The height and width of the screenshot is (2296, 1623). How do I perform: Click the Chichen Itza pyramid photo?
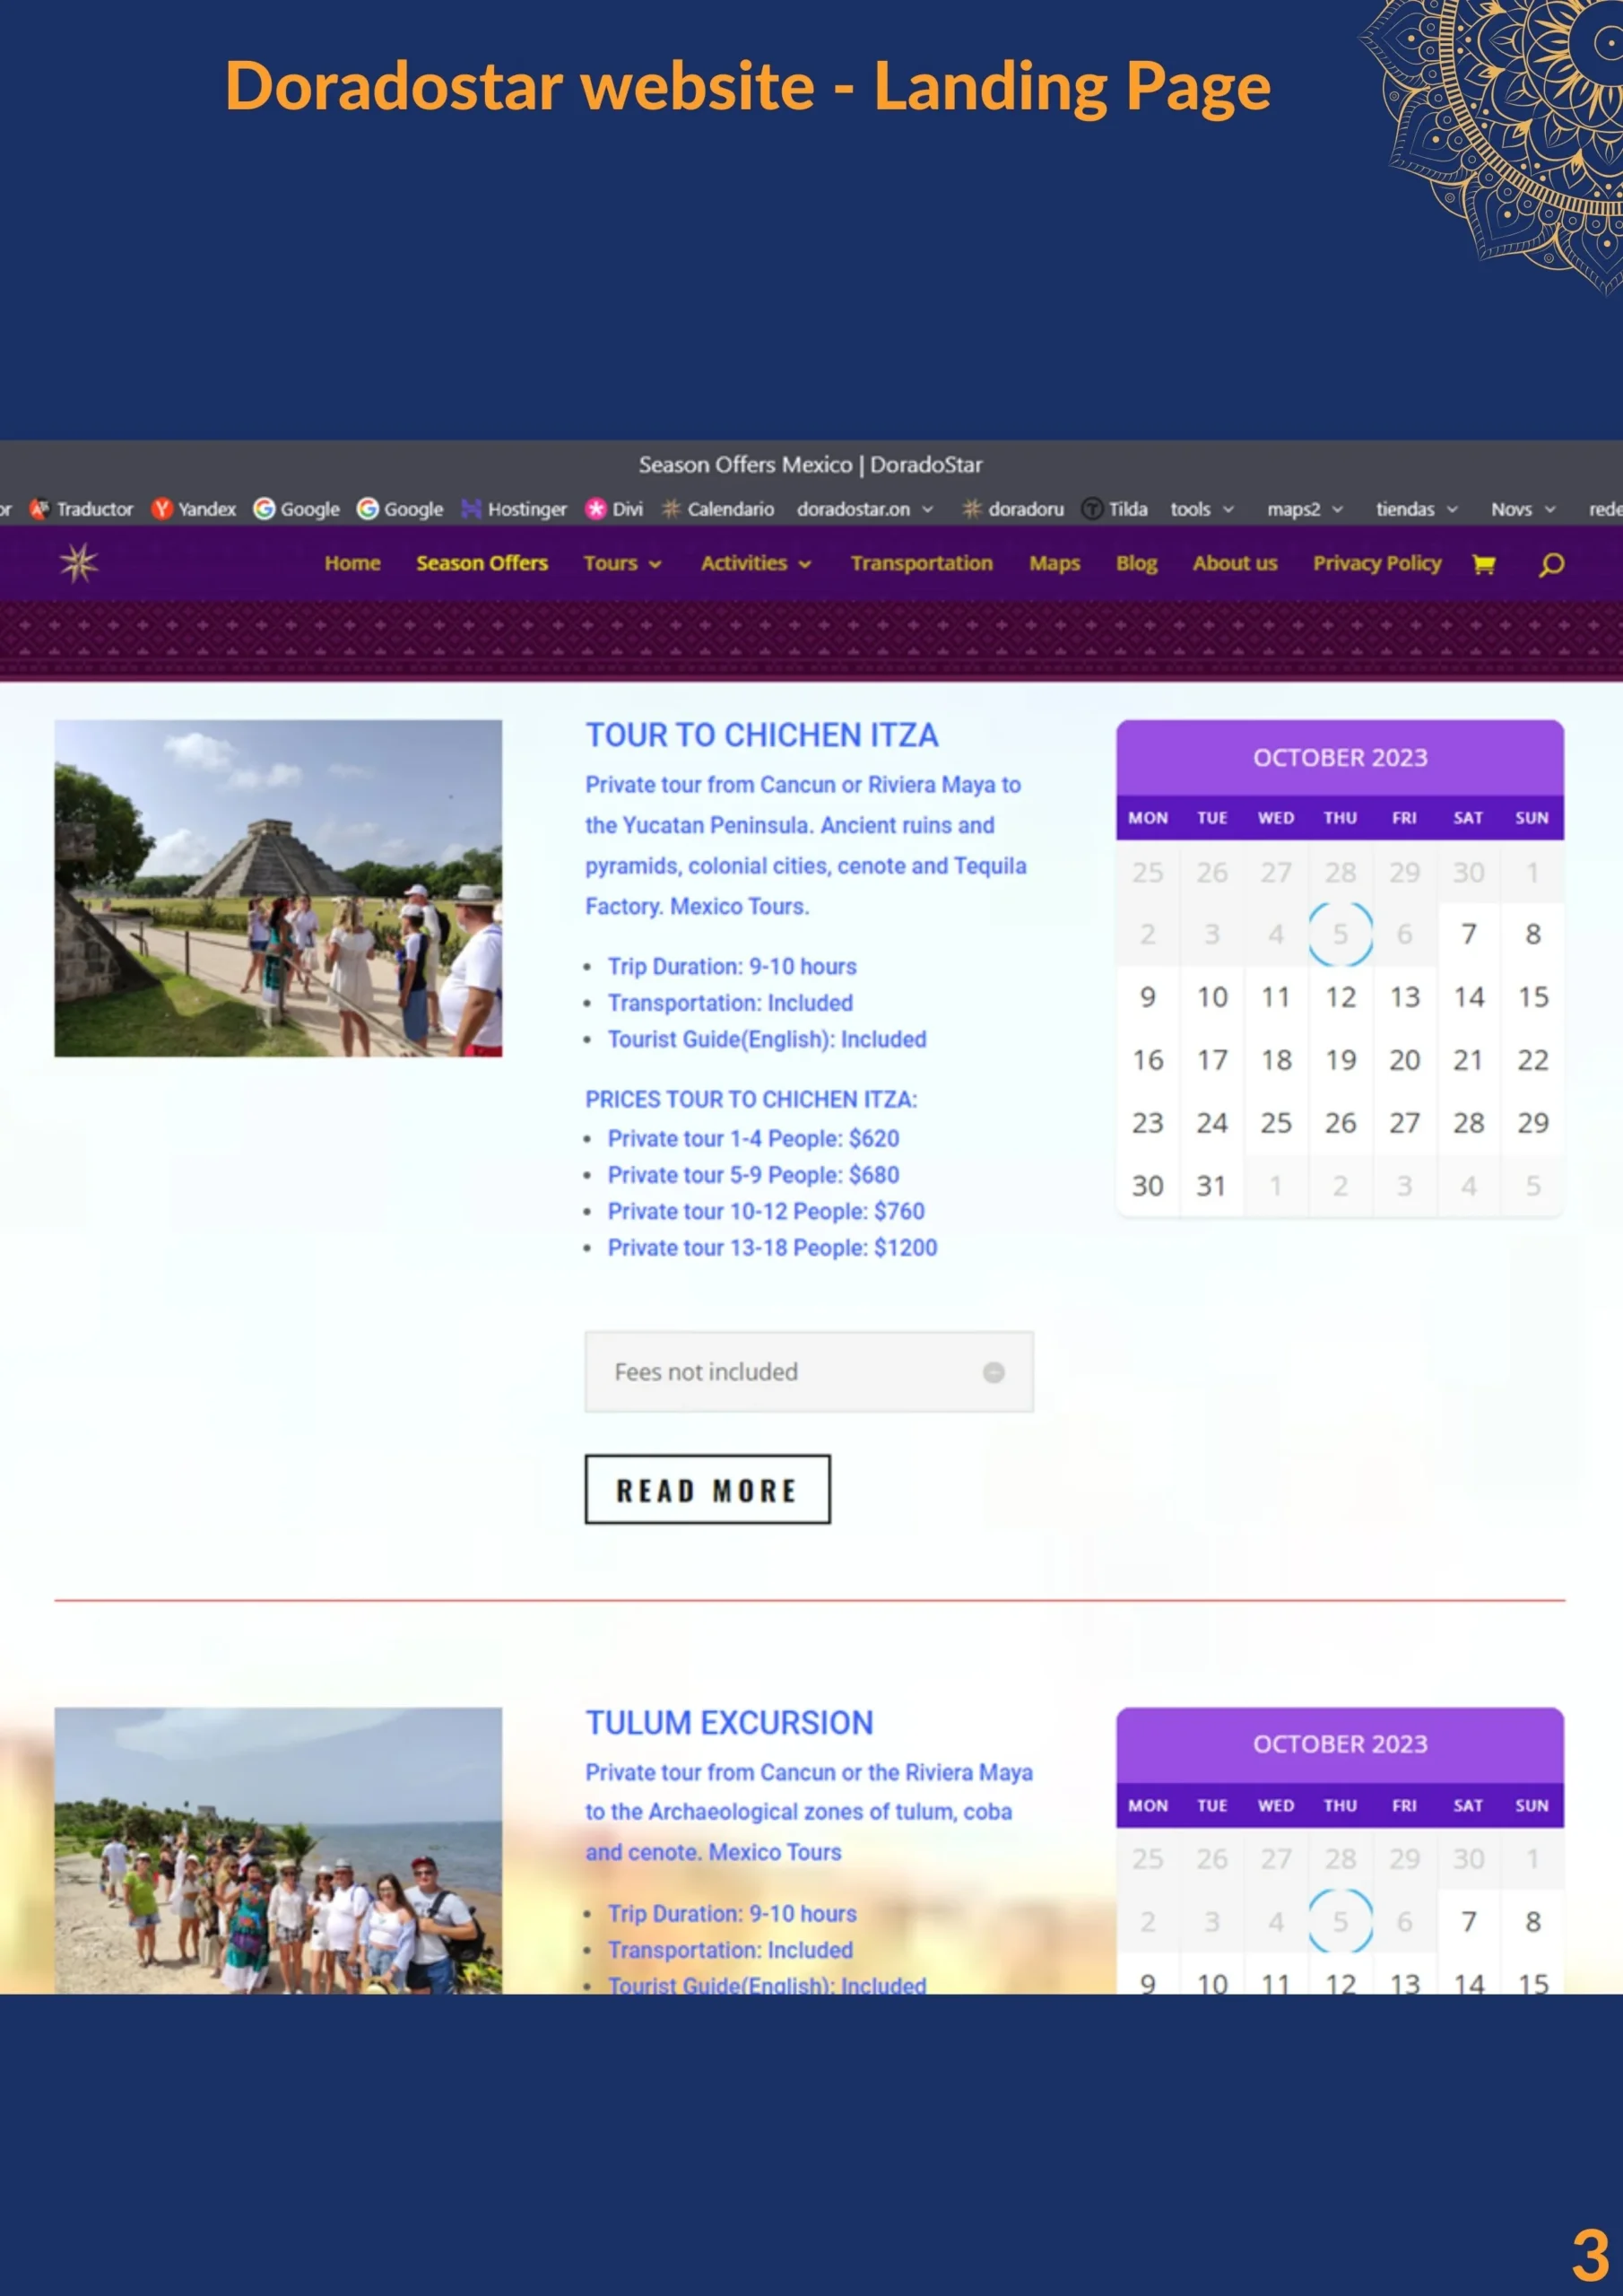click(278, 888)
